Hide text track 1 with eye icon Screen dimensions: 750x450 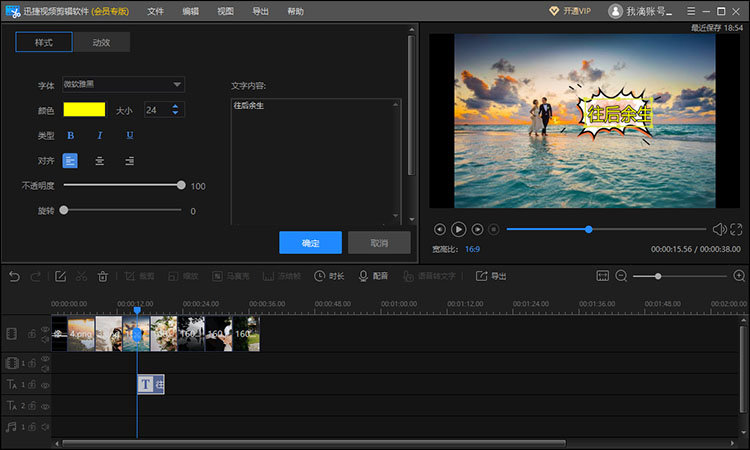[45, 385]
